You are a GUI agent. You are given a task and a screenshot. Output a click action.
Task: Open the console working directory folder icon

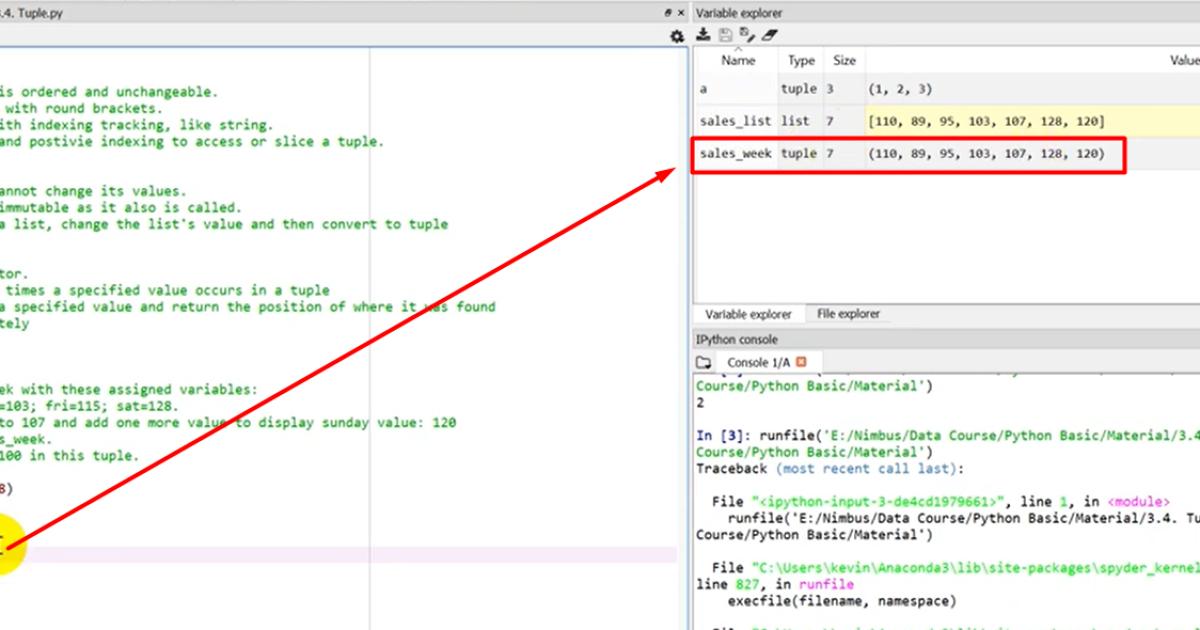[704, 362]
